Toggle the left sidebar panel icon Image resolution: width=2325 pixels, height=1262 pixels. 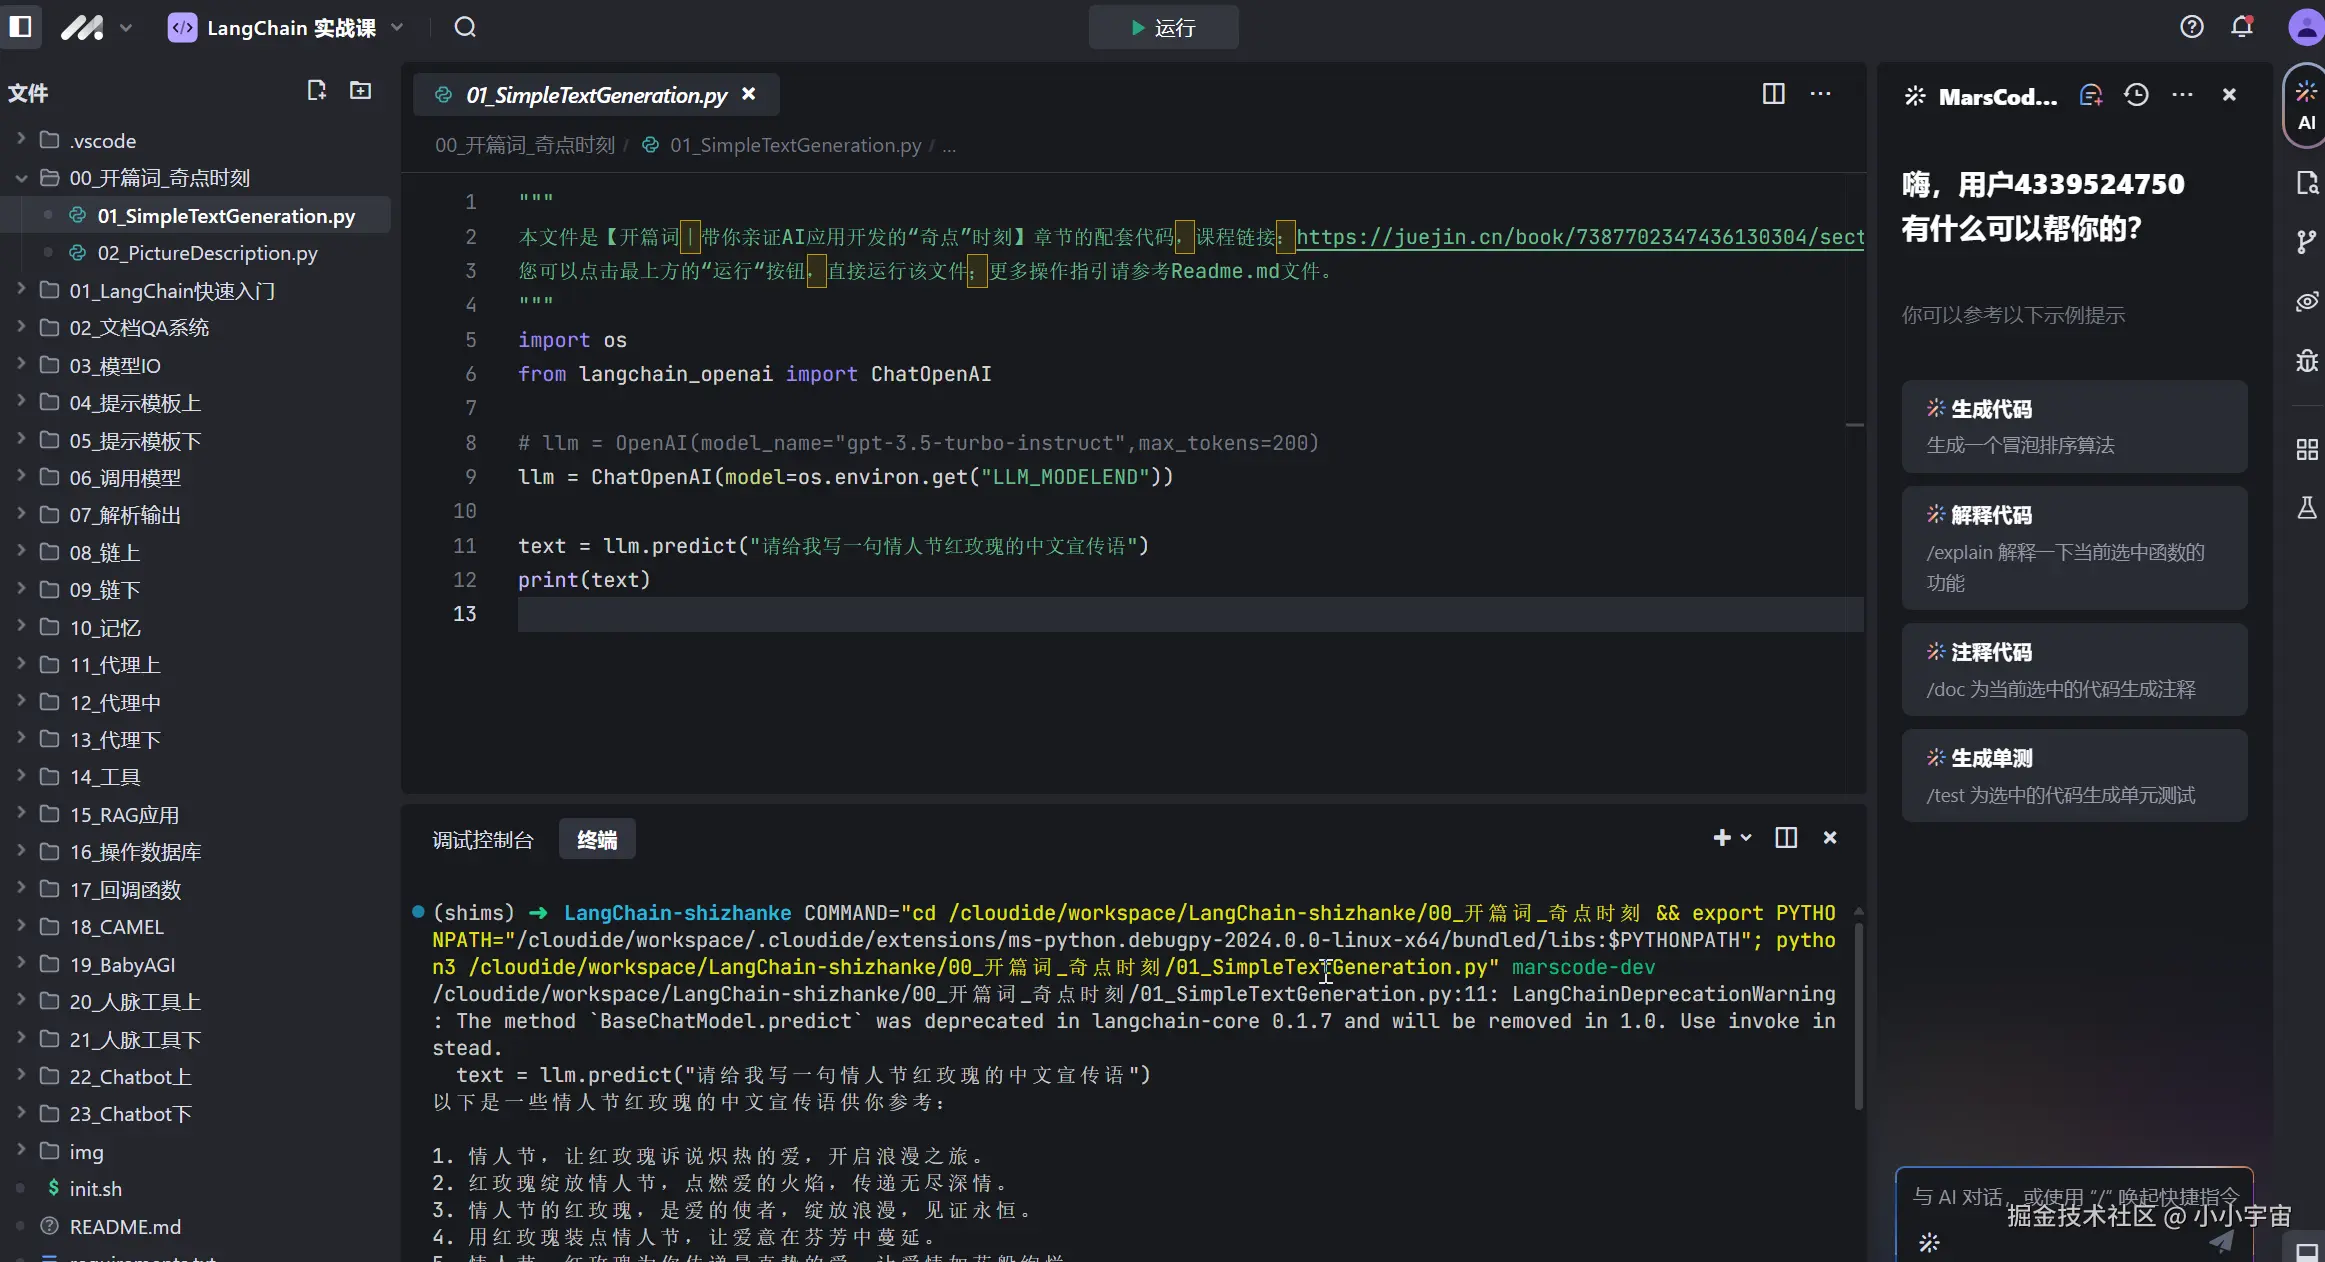click(21, 27)
